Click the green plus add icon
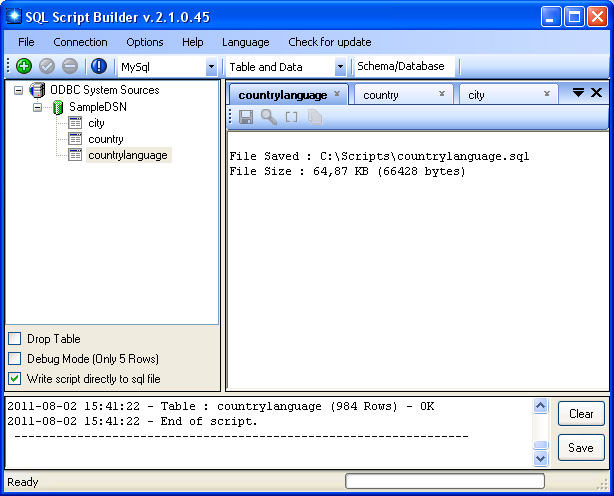This screenshot has width=614, height=496. [x=24, y=66]
